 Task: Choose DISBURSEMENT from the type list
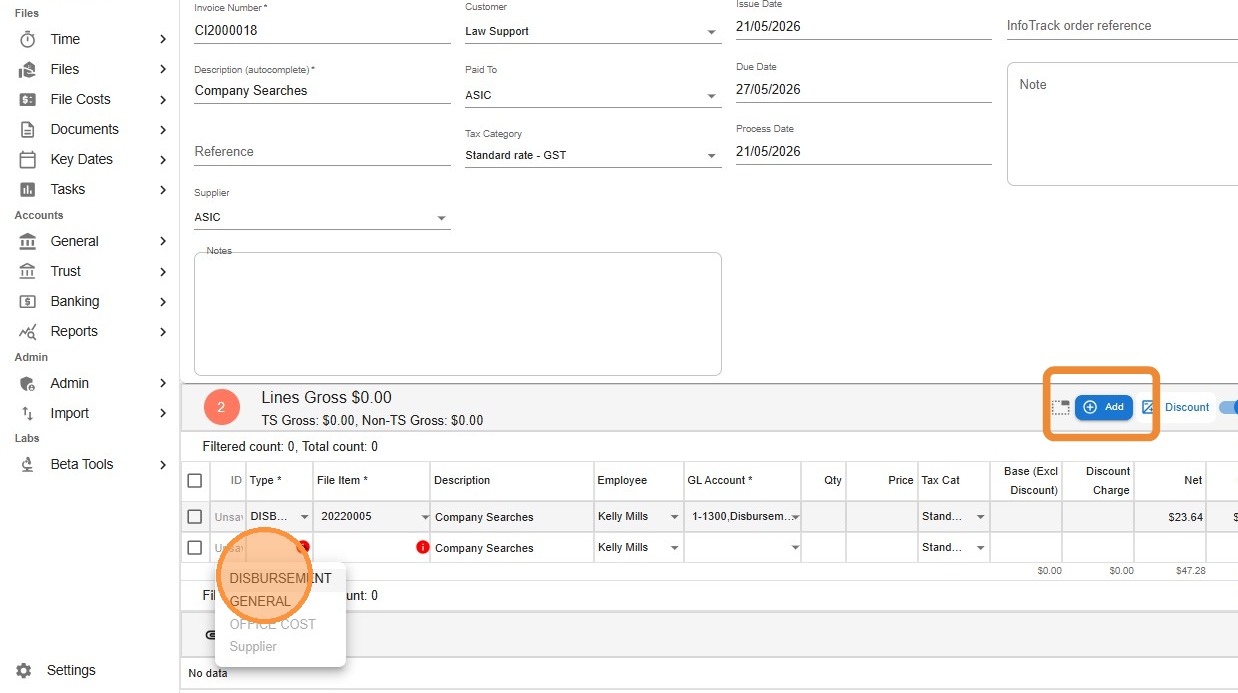[280, 578]
